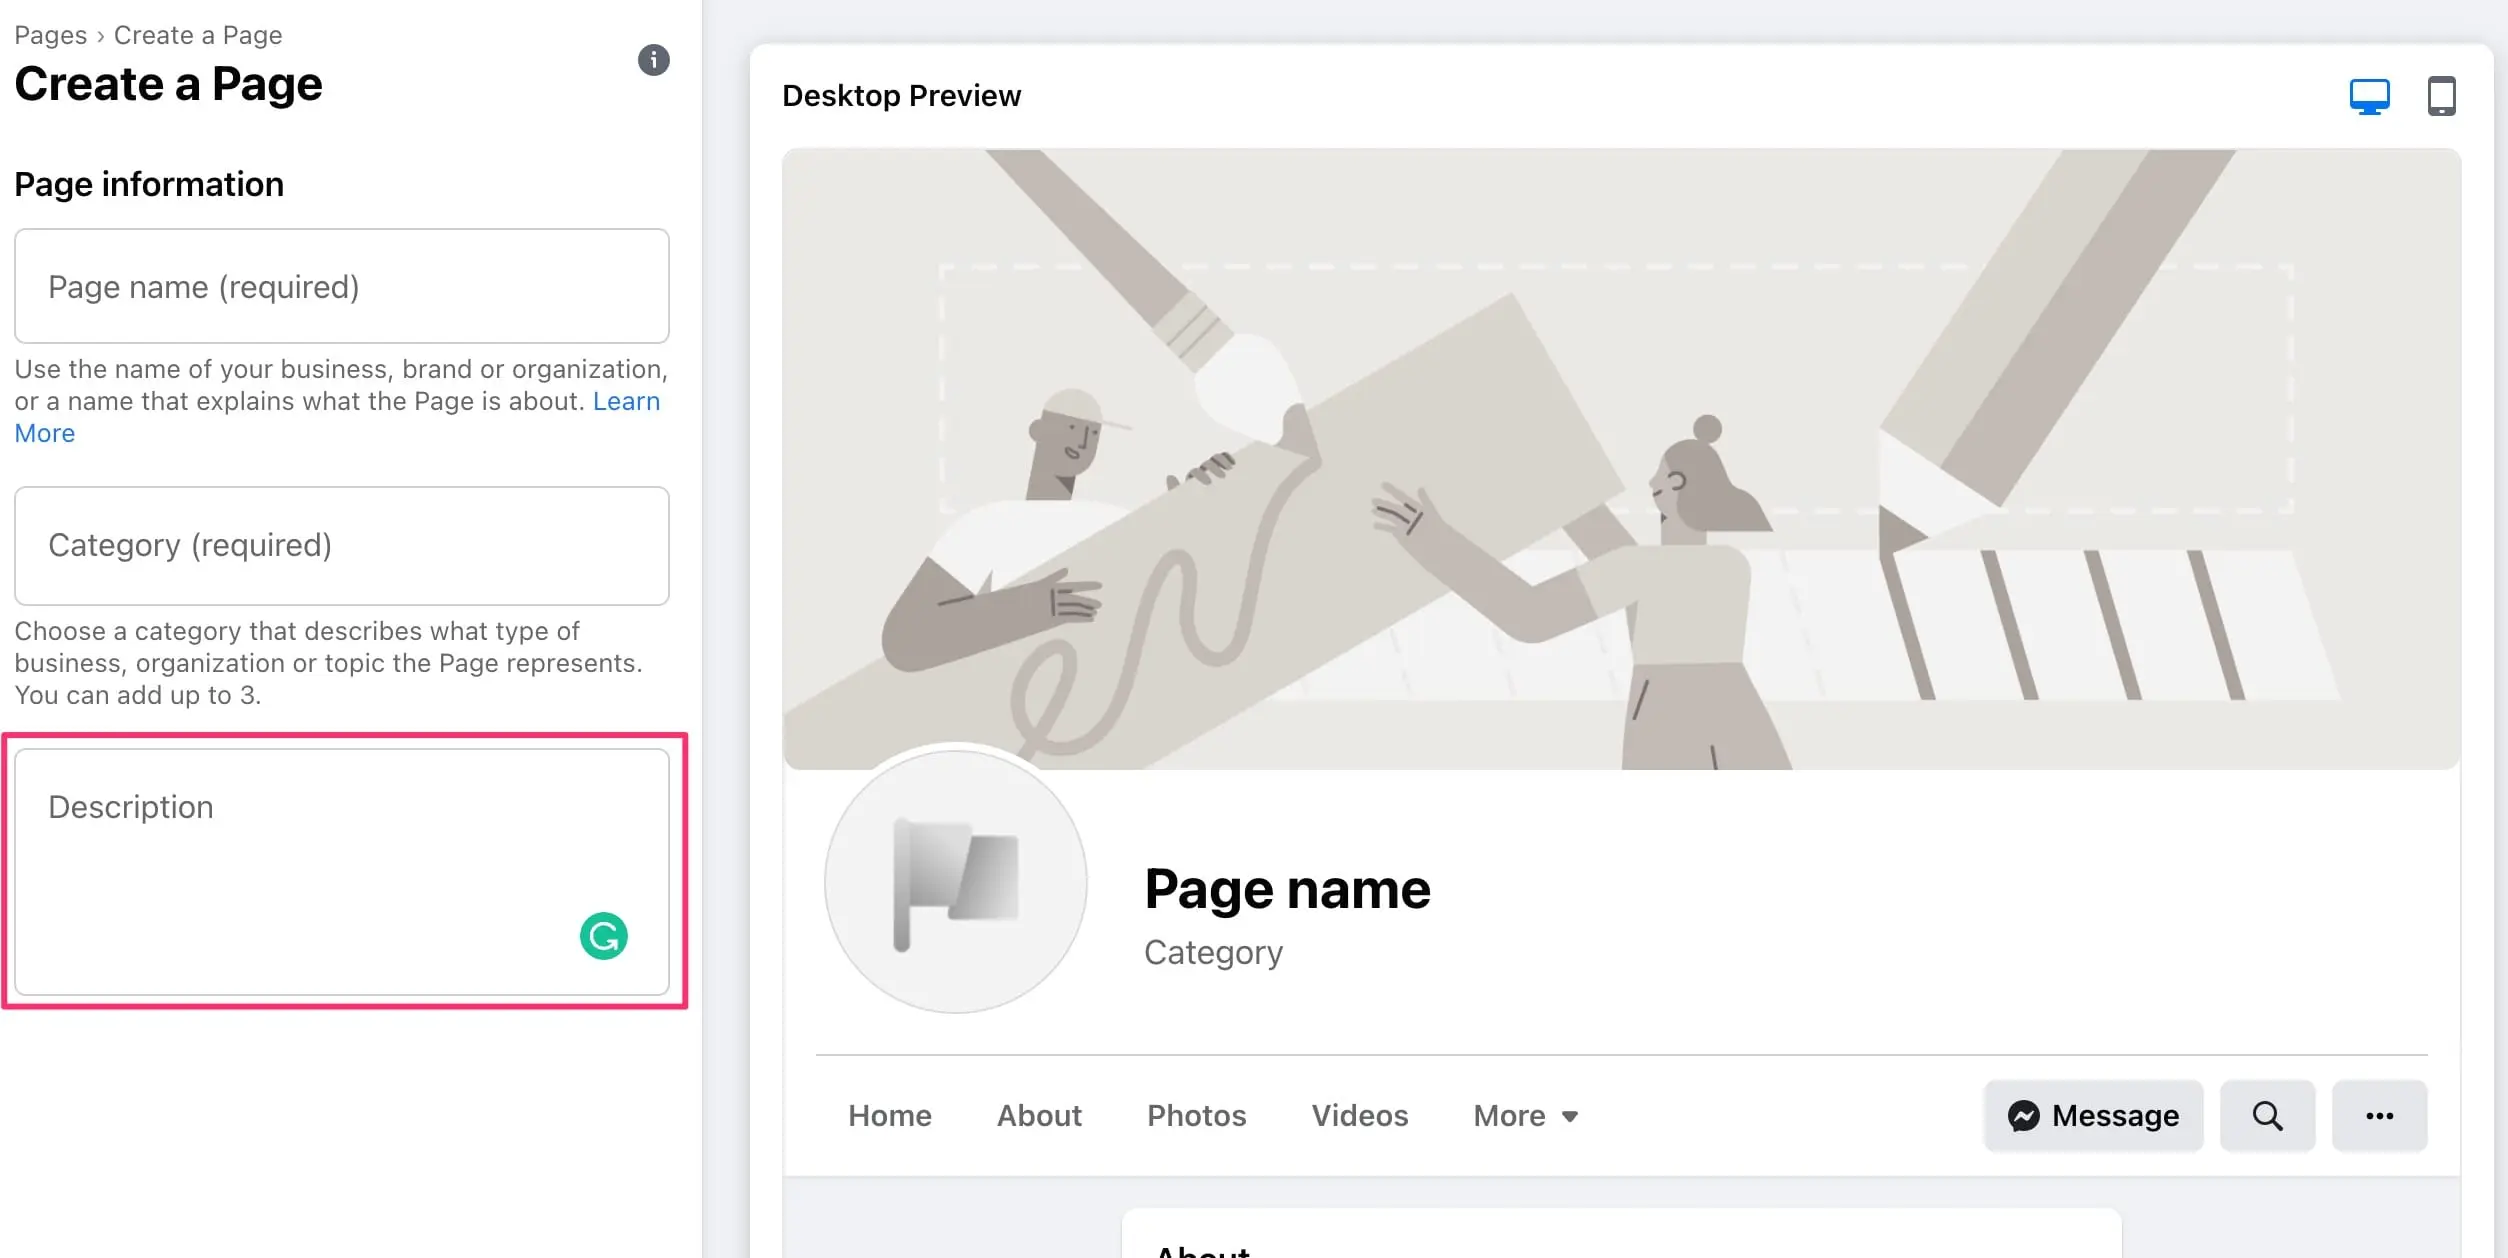This screenshot has width=2508, height=1258.
Task: Select the Photos tab
Action: [1196, 1116]
